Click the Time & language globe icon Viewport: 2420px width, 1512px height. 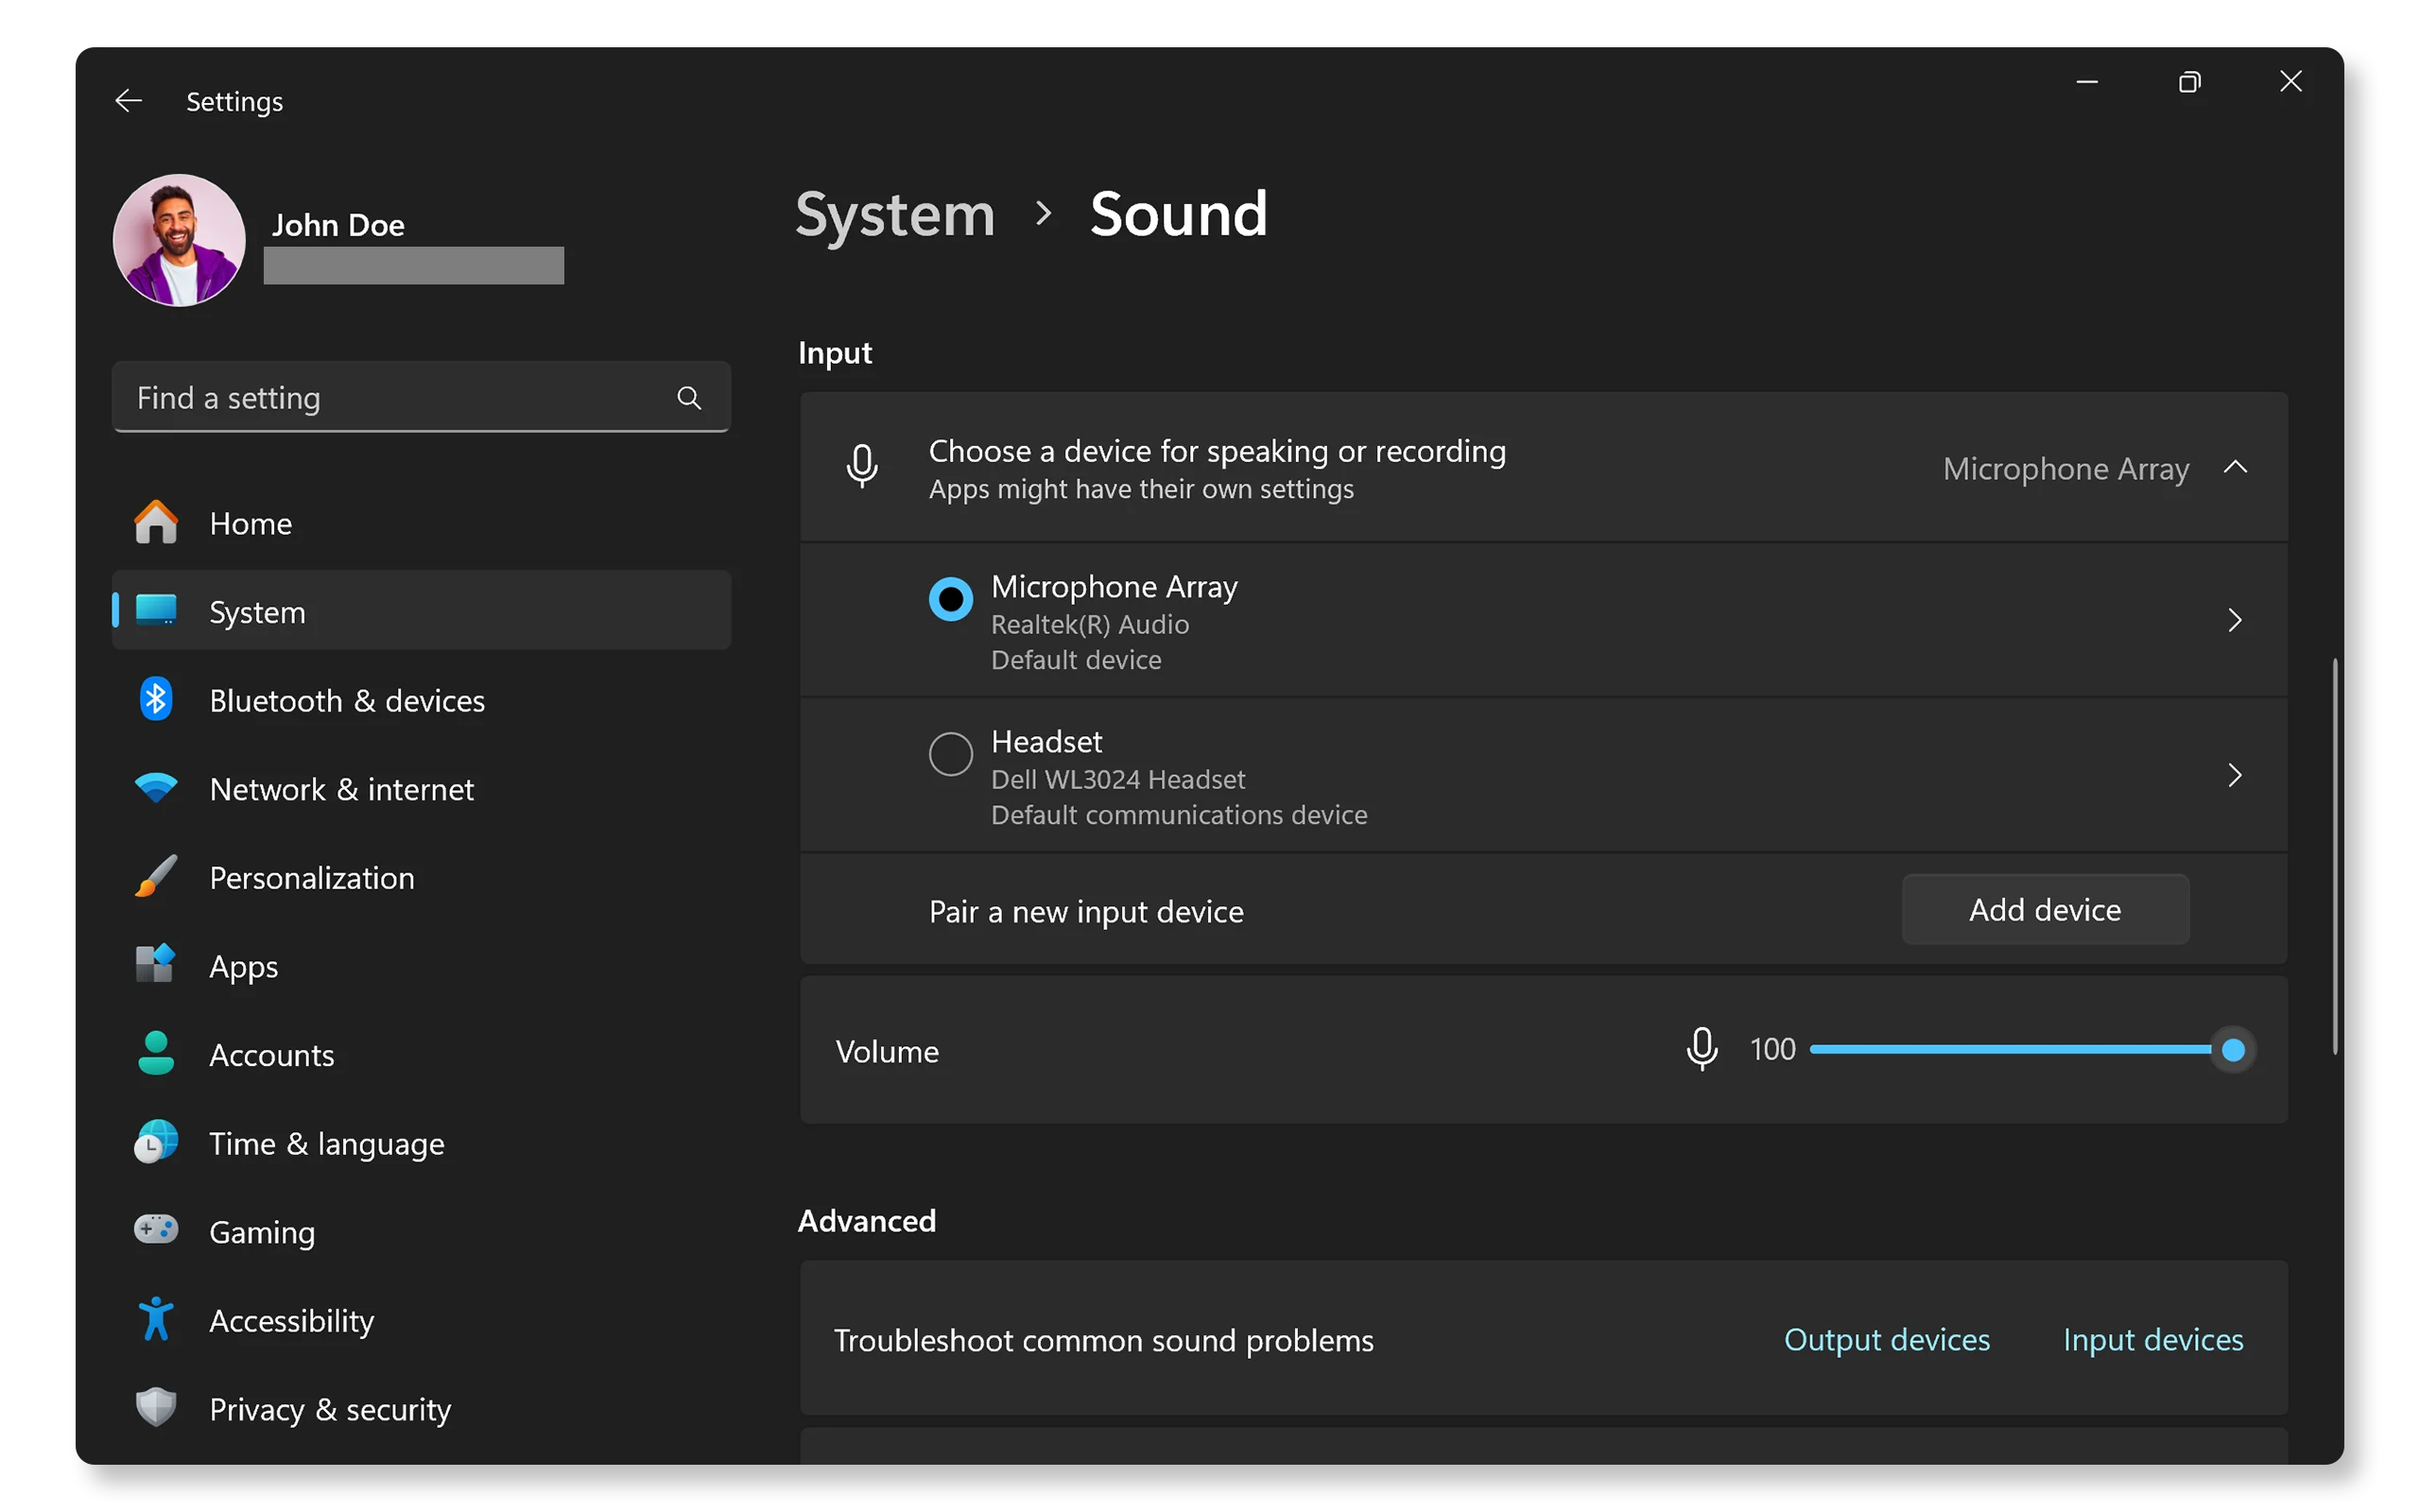tap(156, 1142)
